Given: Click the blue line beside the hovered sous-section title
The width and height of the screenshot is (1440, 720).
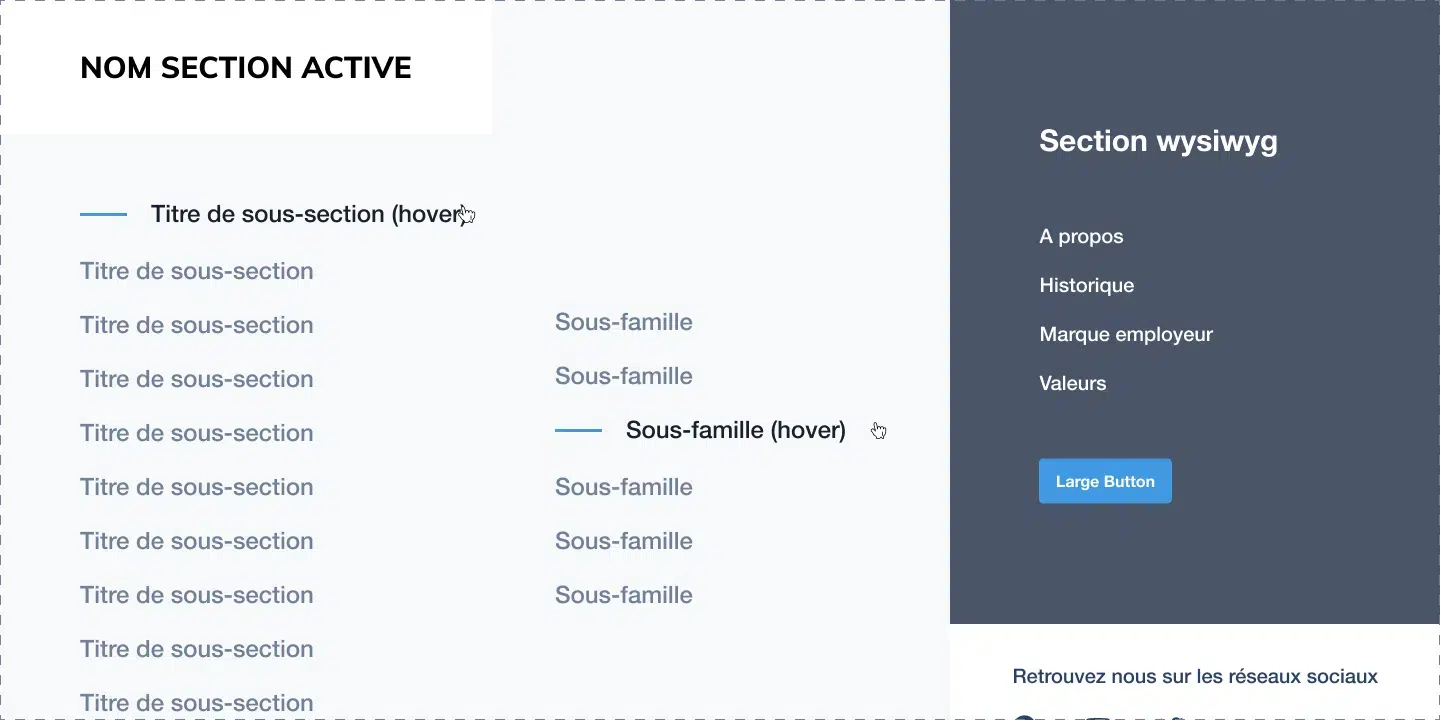Looking at the screenshot, I should [103, 214].
